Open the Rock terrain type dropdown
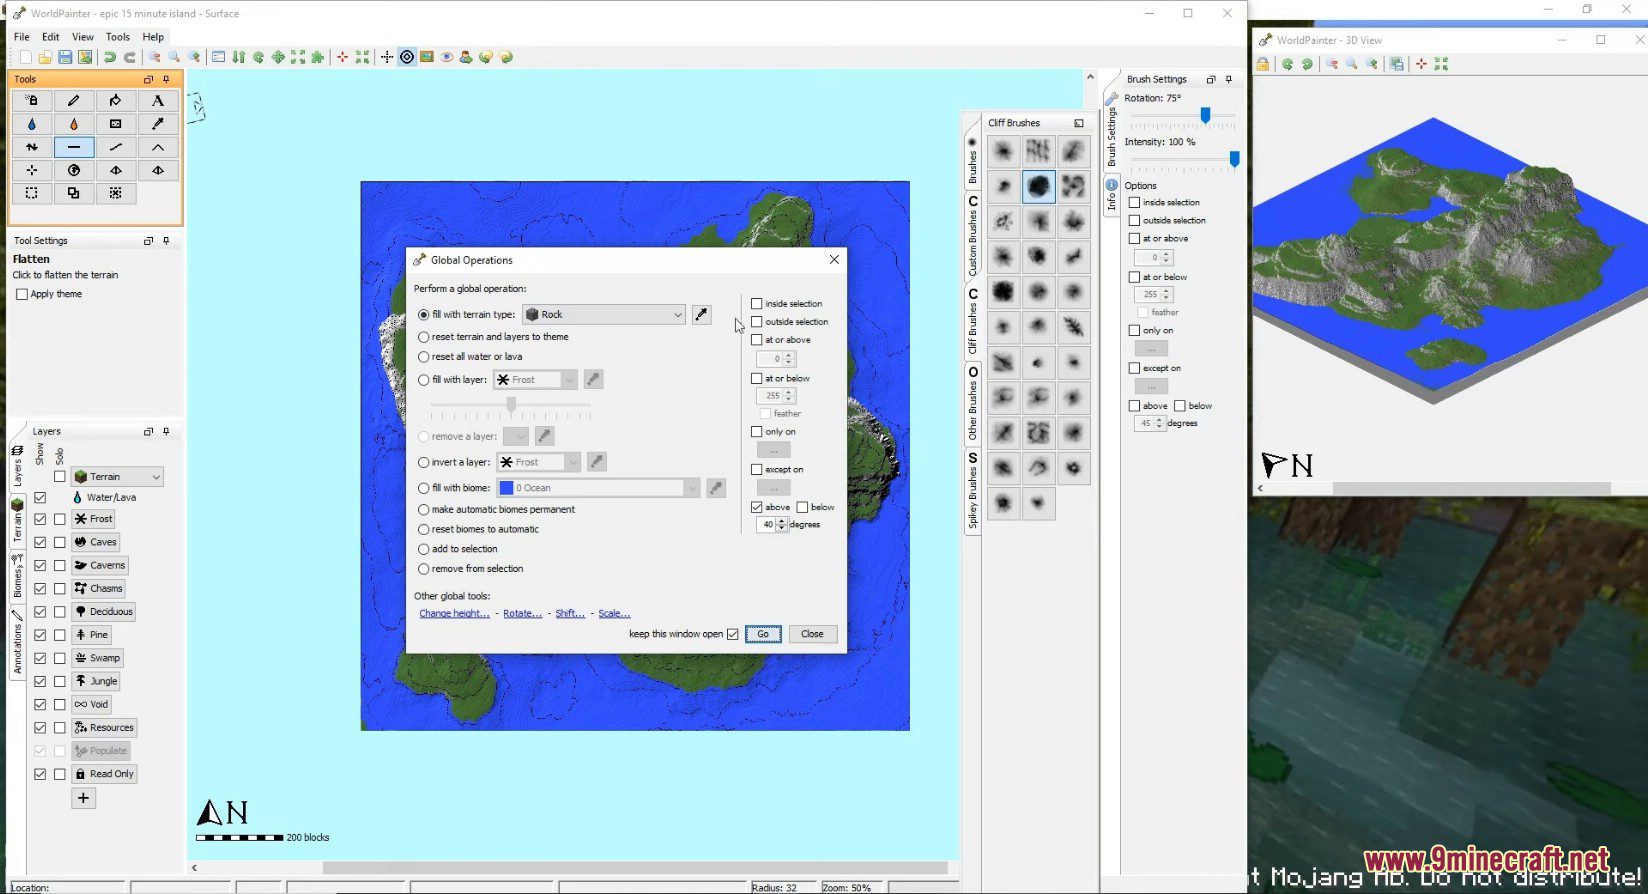 click(x=604, y=314)
